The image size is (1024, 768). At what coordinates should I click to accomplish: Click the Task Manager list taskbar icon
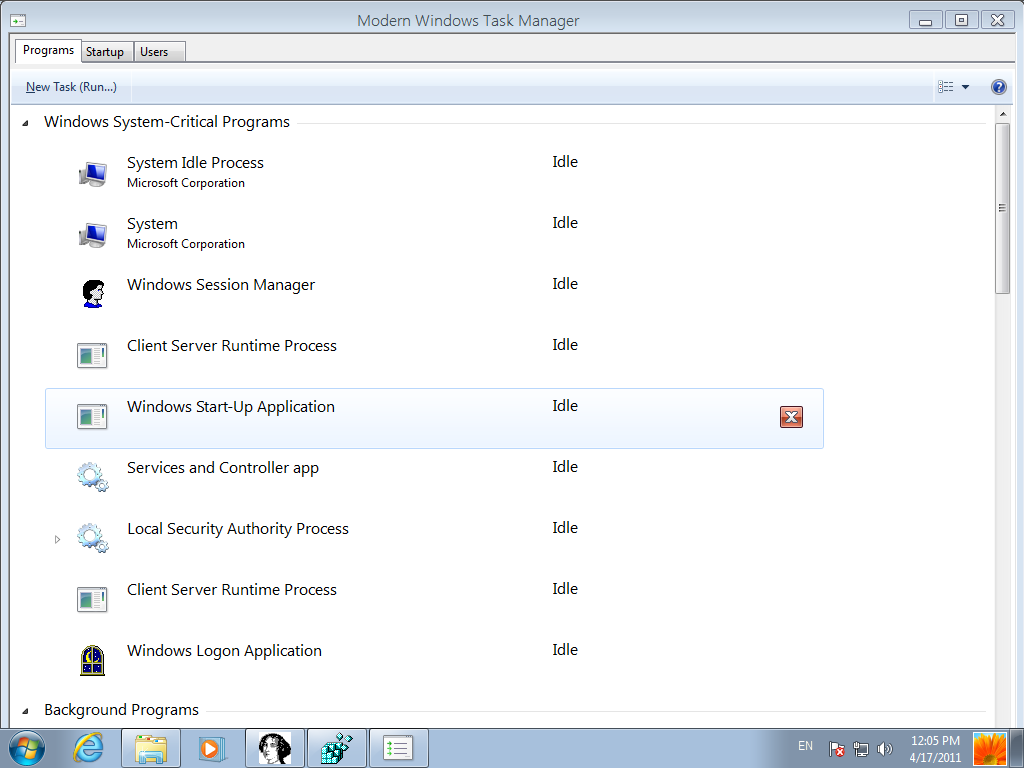point(398,748)
